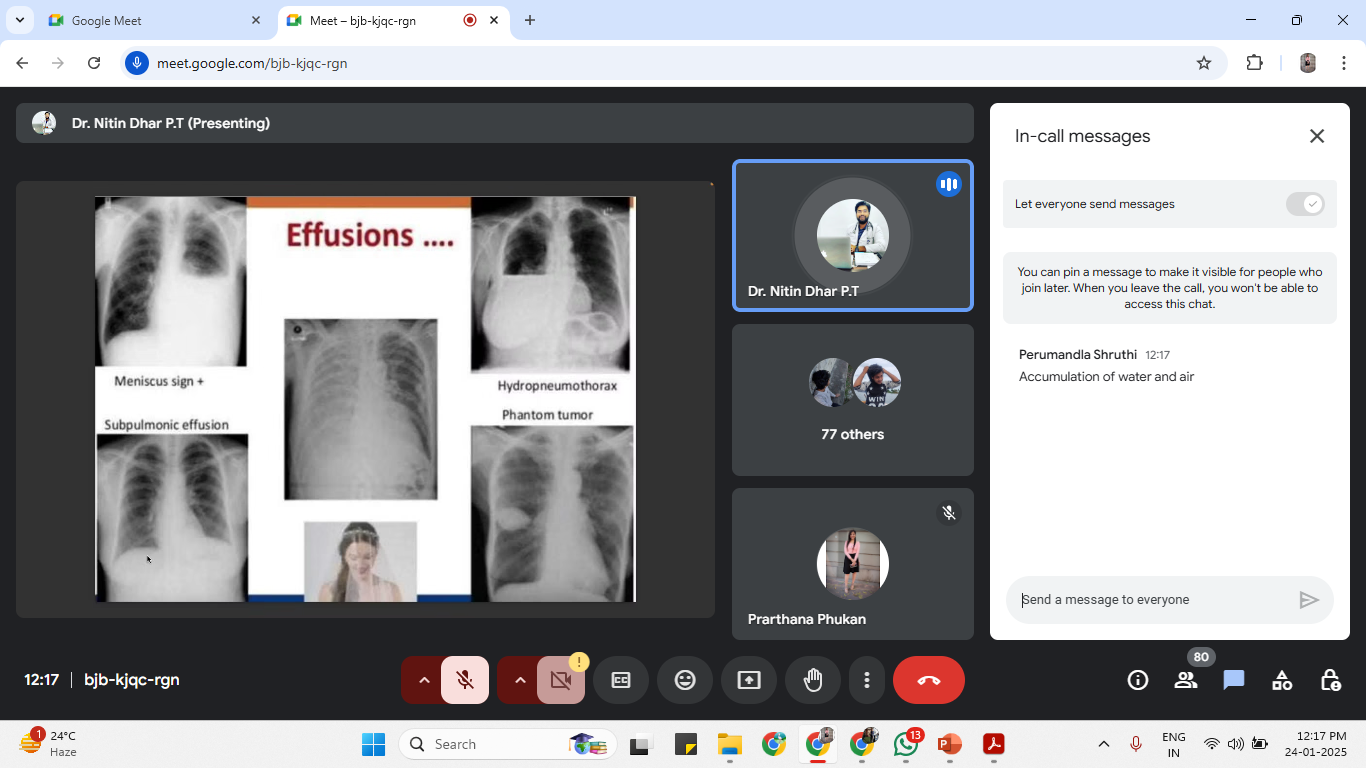Turn on the camera in Meet controls

(561, 680)
